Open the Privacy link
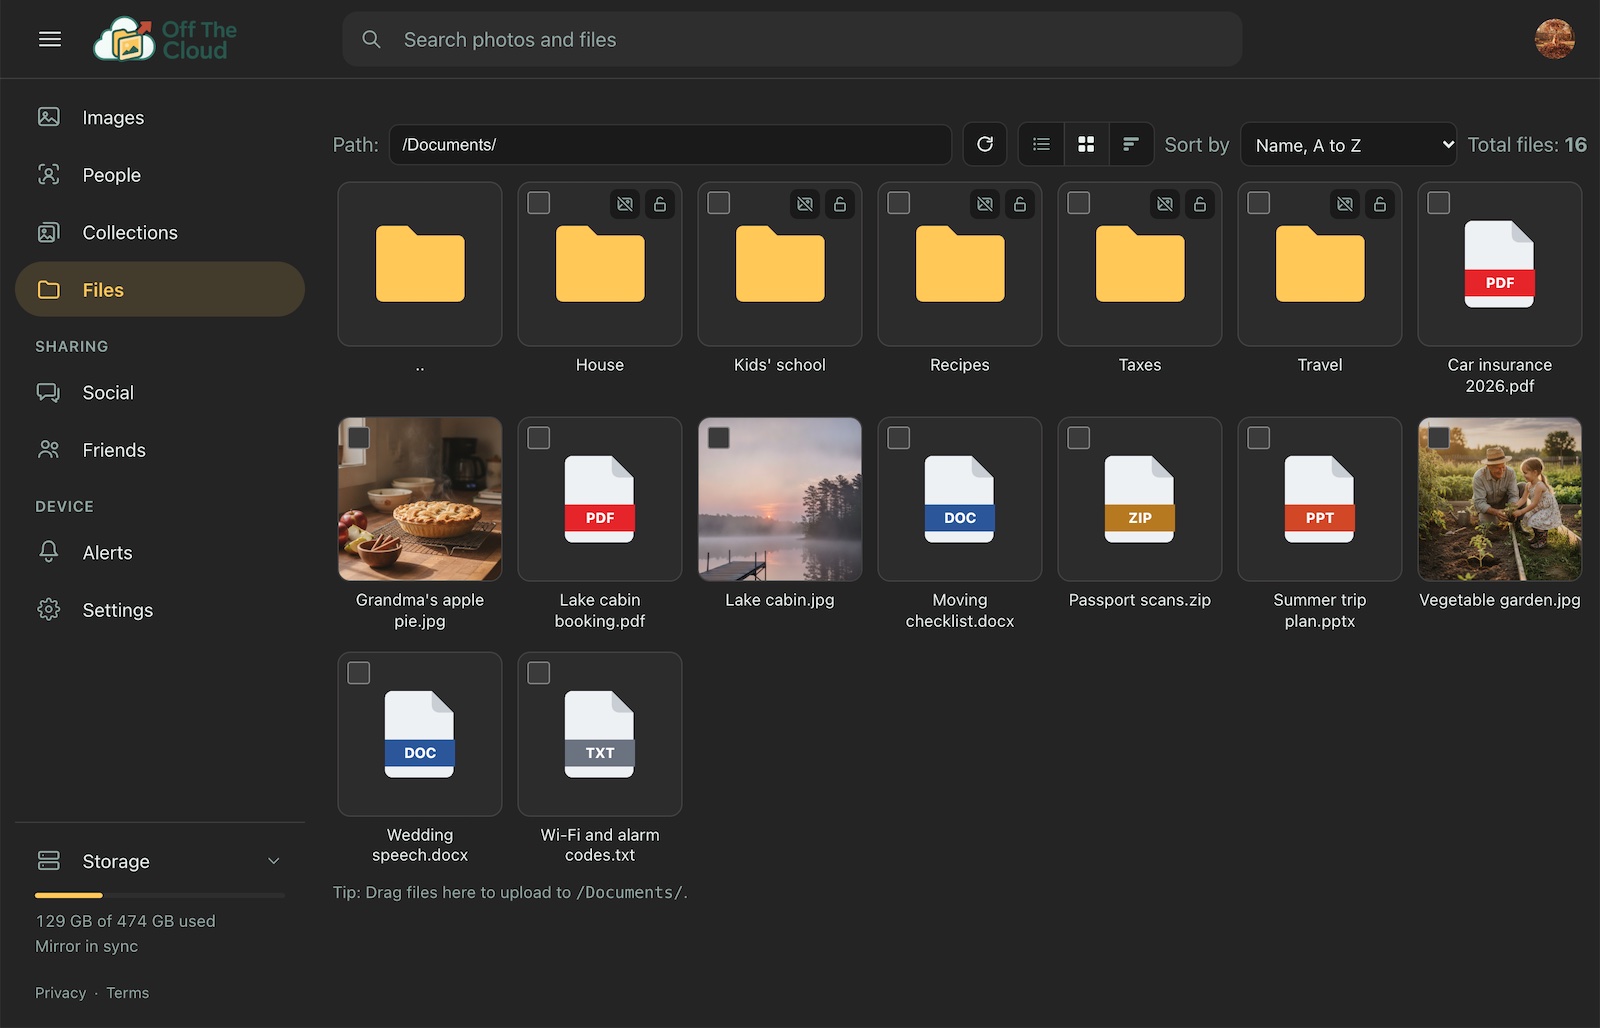The image size is (1600, 1028). pos(61,993)
